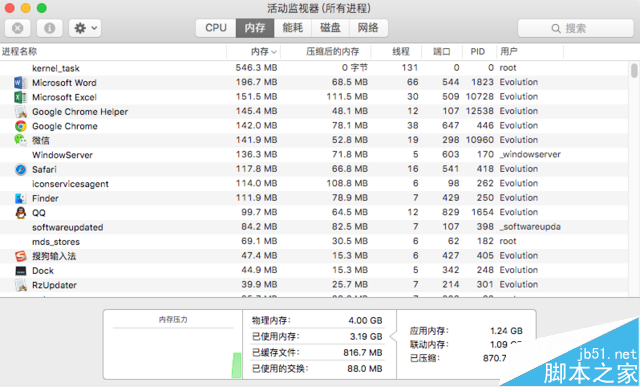Select the QQ penguin icon

pyautogui.click(x=20, y=213)
